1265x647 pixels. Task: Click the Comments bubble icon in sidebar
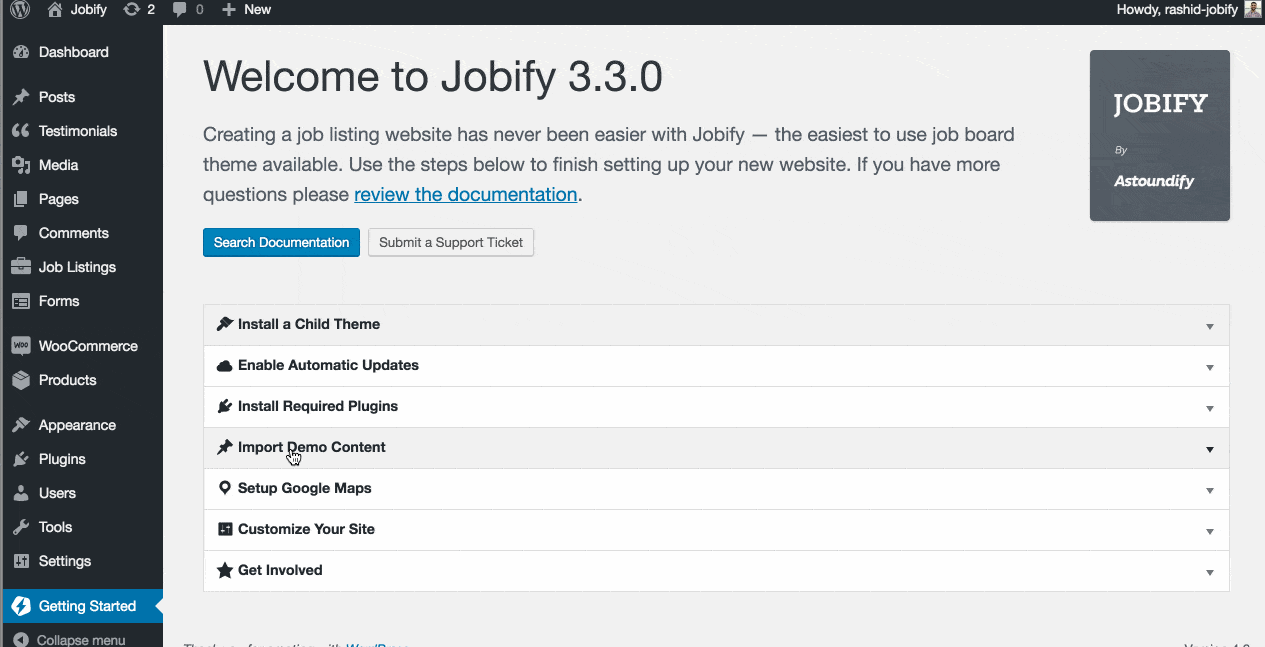click(x=20, y=233)
